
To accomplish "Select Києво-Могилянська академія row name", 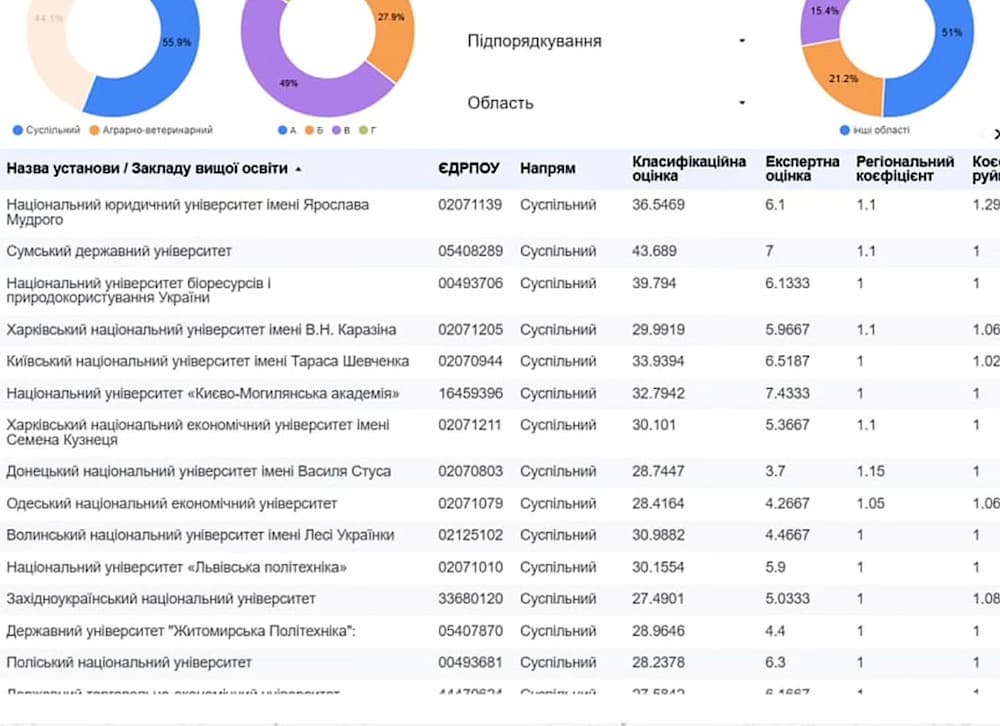I will point(203,394).
